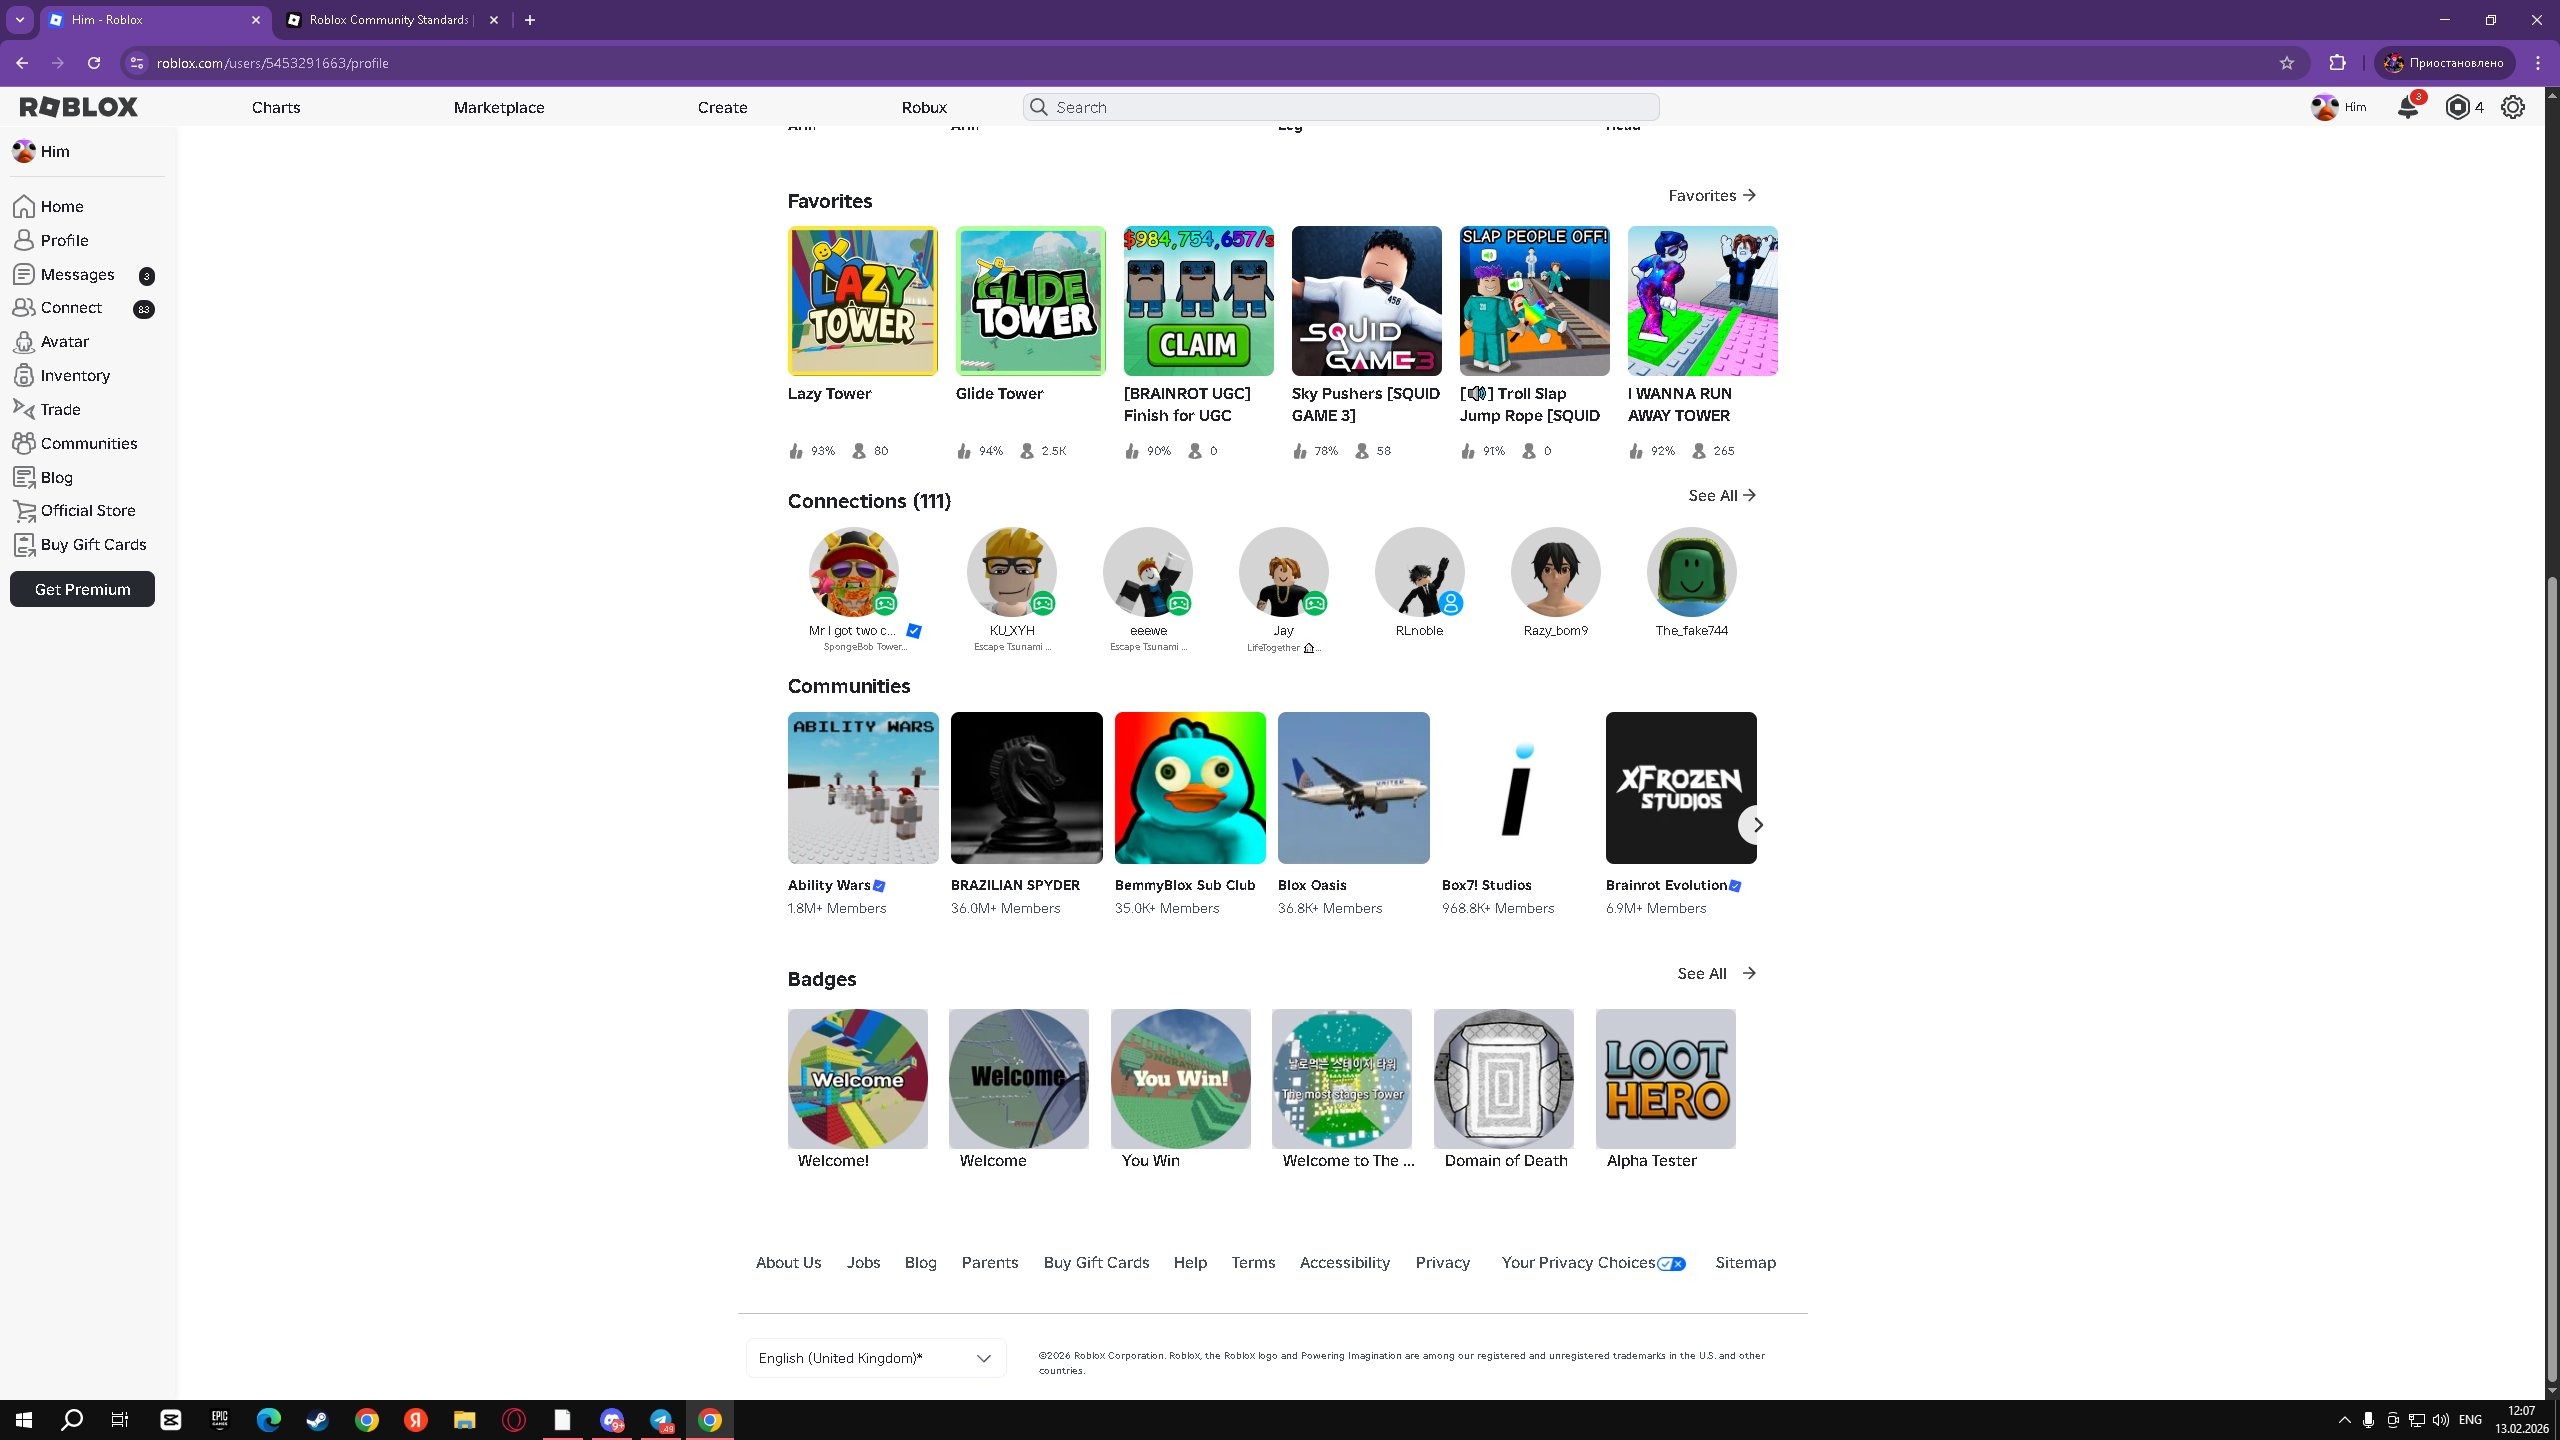Open the Trade sidebar item
Screen dimensions: 2560x1440
[47, 410]
